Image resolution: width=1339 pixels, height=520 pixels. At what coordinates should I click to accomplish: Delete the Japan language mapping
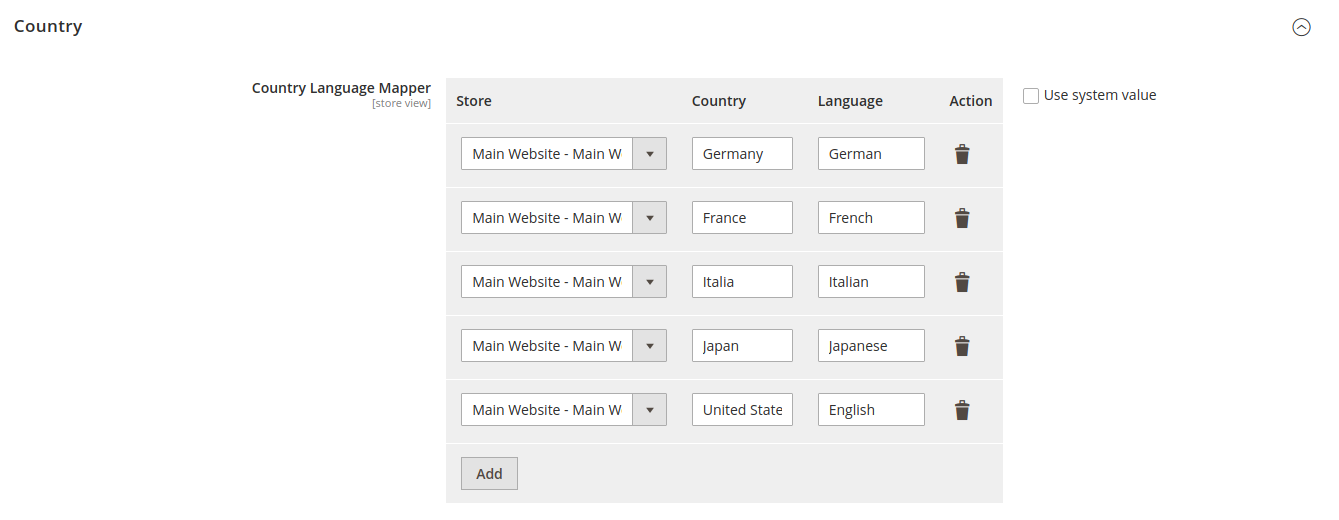click(961, 346)
